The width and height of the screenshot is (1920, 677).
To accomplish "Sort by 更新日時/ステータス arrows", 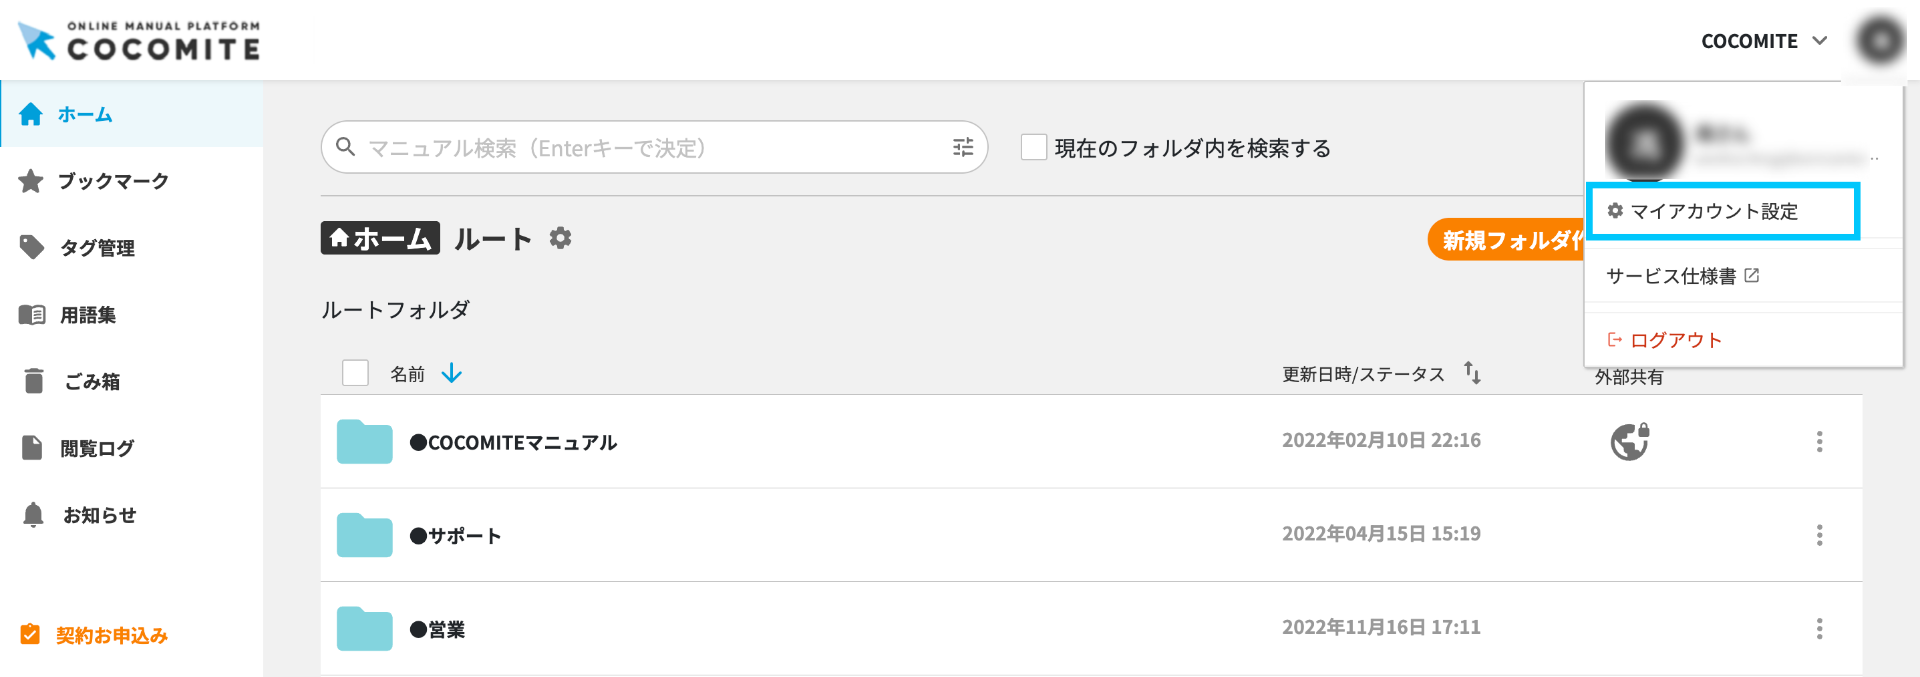I will [x=1472, y=373].
